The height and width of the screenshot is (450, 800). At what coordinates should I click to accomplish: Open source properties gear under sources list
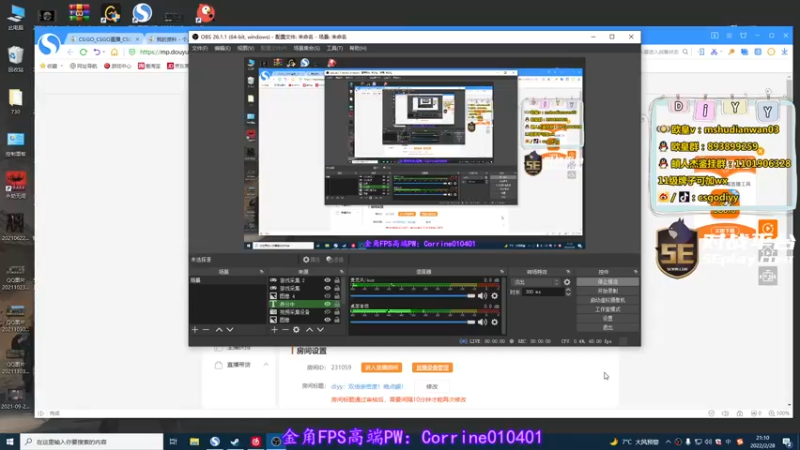click(x=296, y=330)
